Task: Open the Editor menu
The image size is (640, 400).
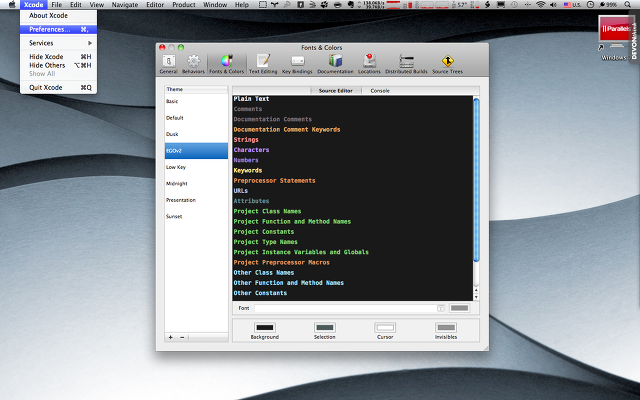Action: point(155,5)
